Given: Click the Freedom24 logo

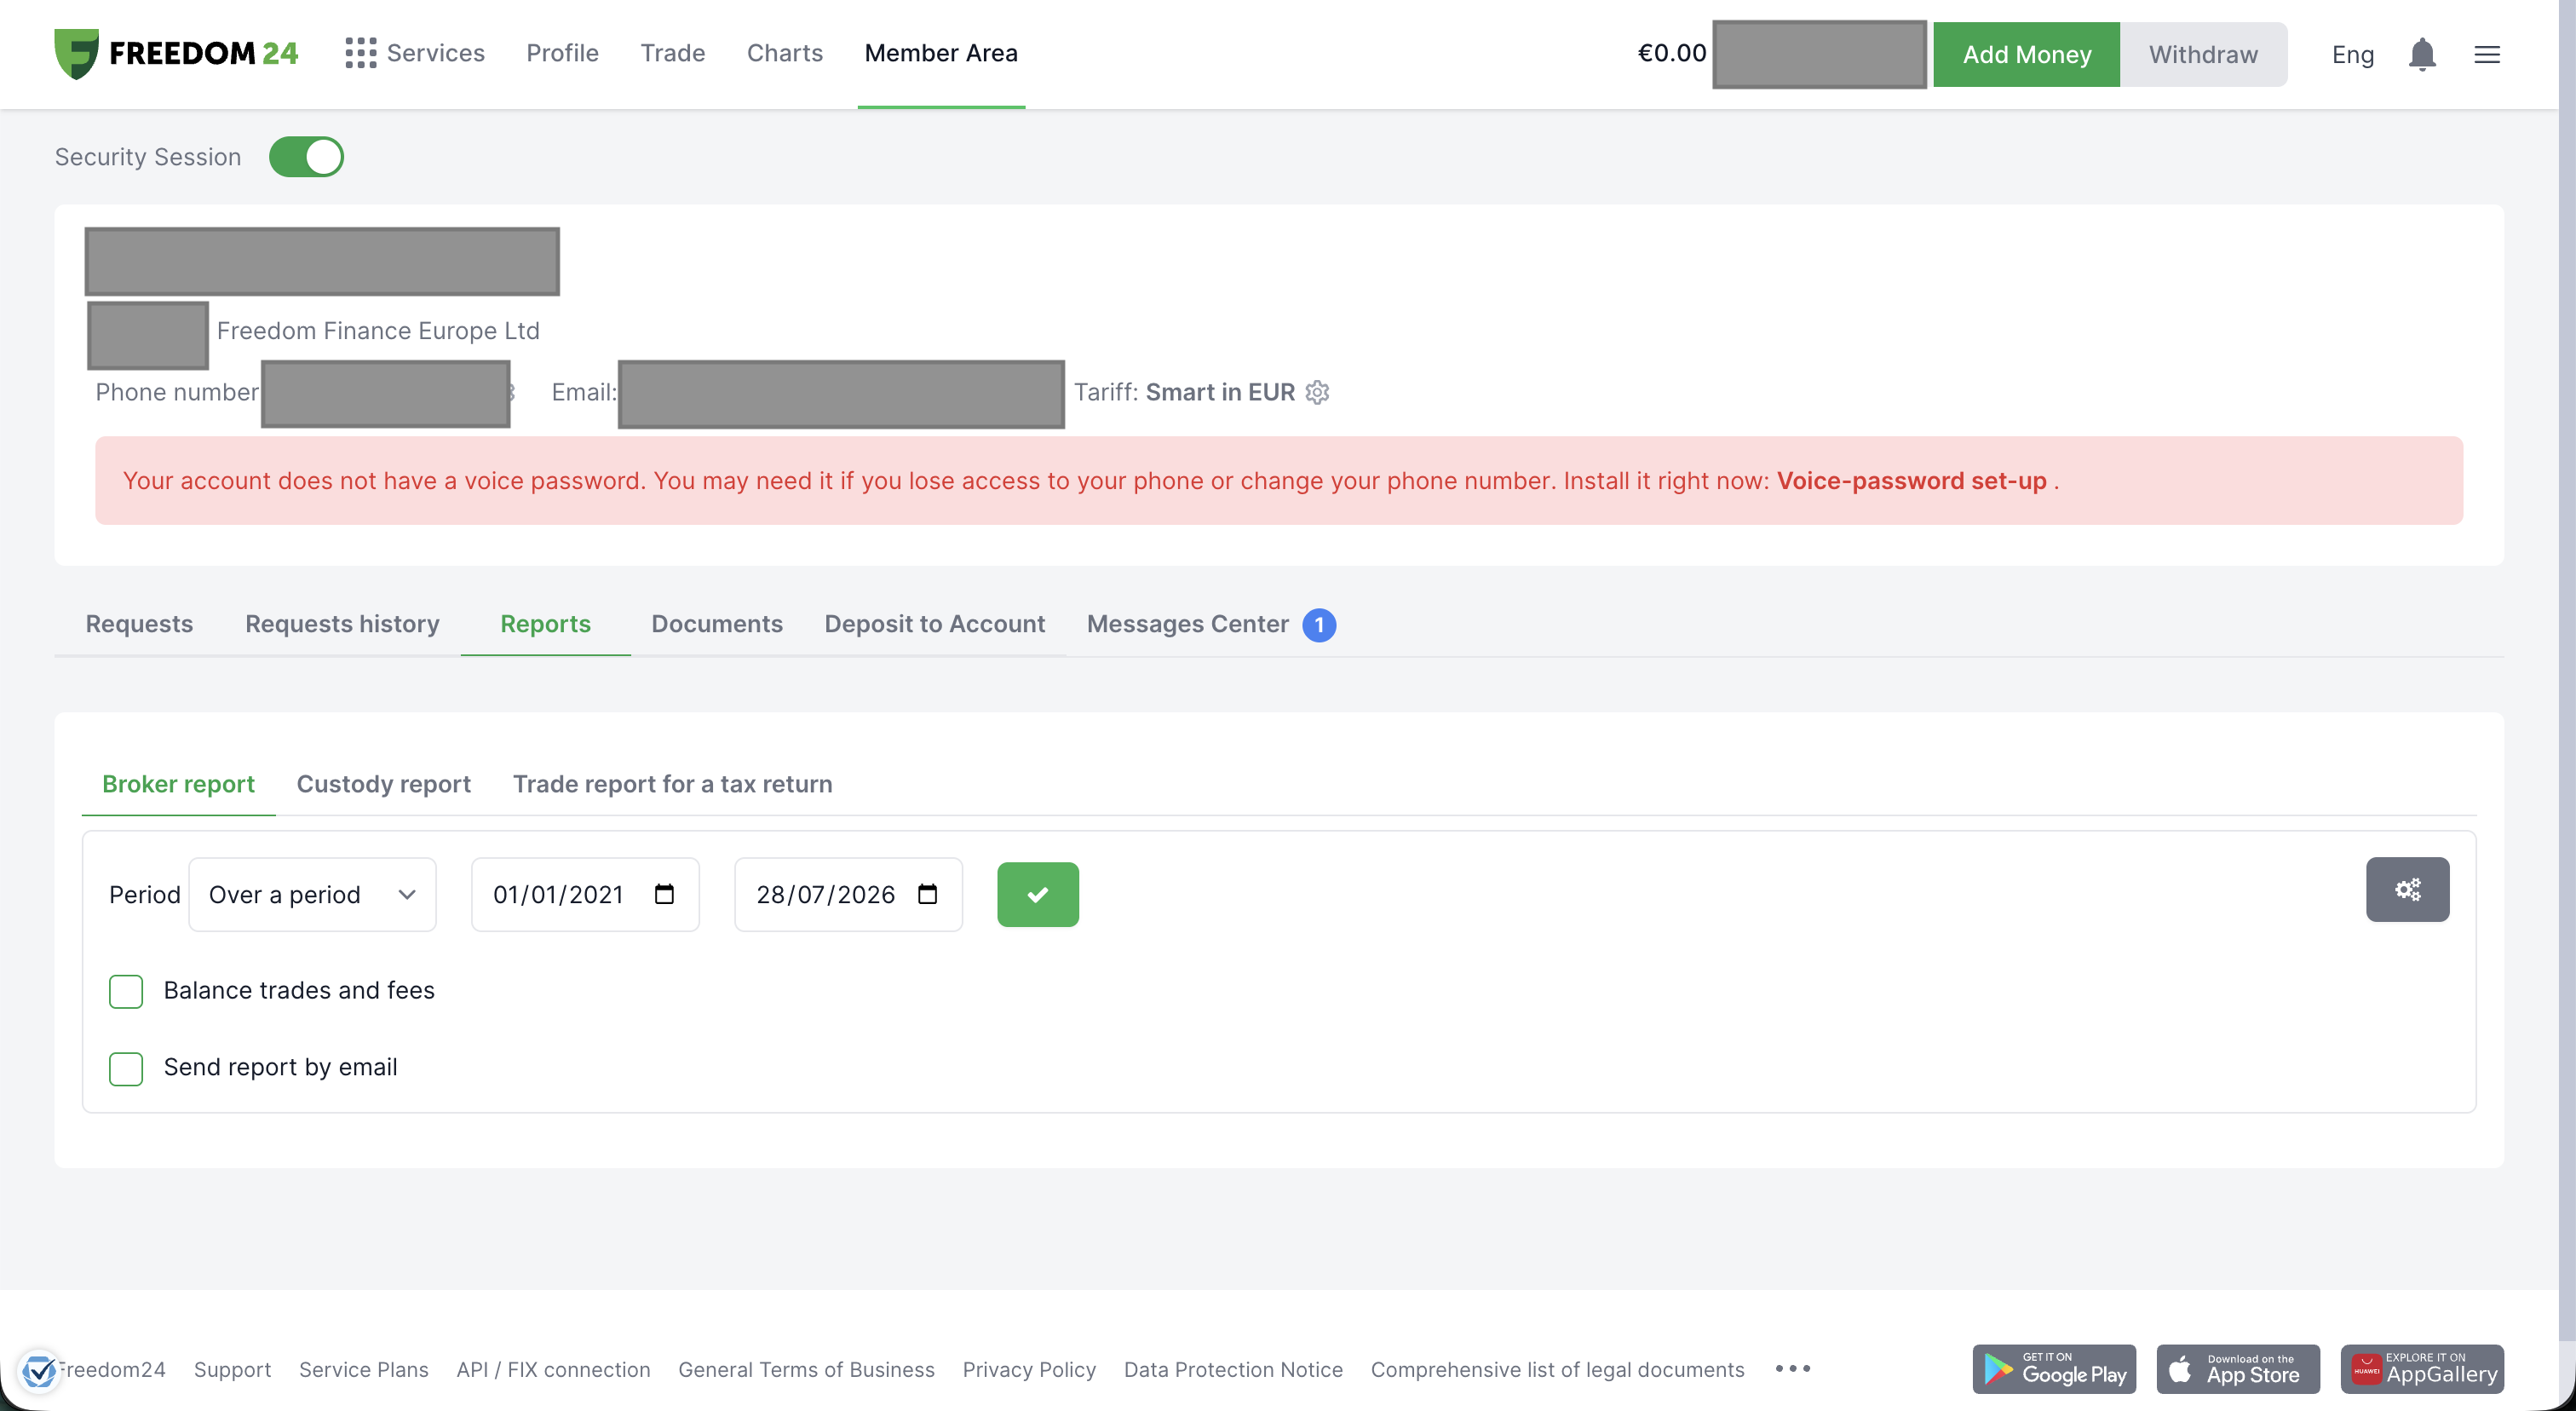Looking at the screenshot, I should click(176, 53).
